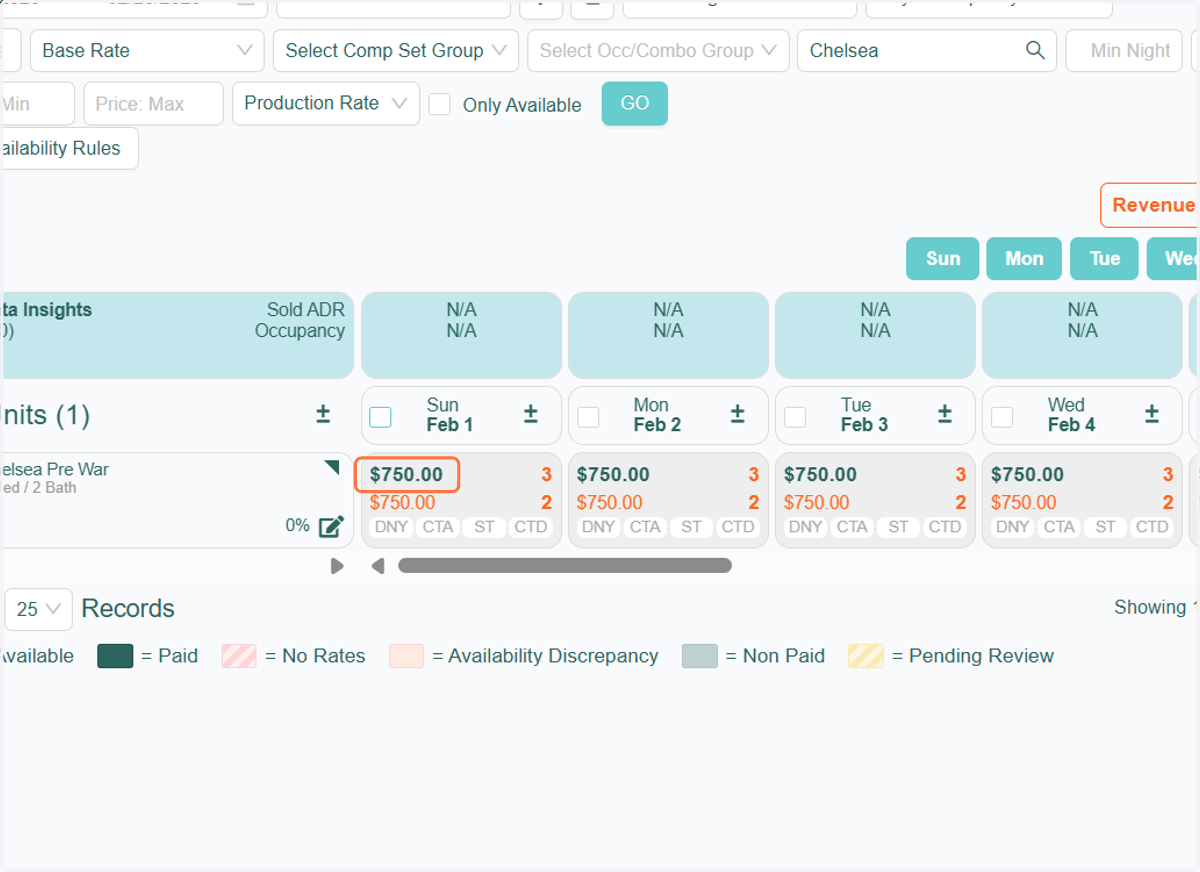Check the Tue Feb 3 column checkbox
This screenshot has width=1200, height=872.
(795, 416)
